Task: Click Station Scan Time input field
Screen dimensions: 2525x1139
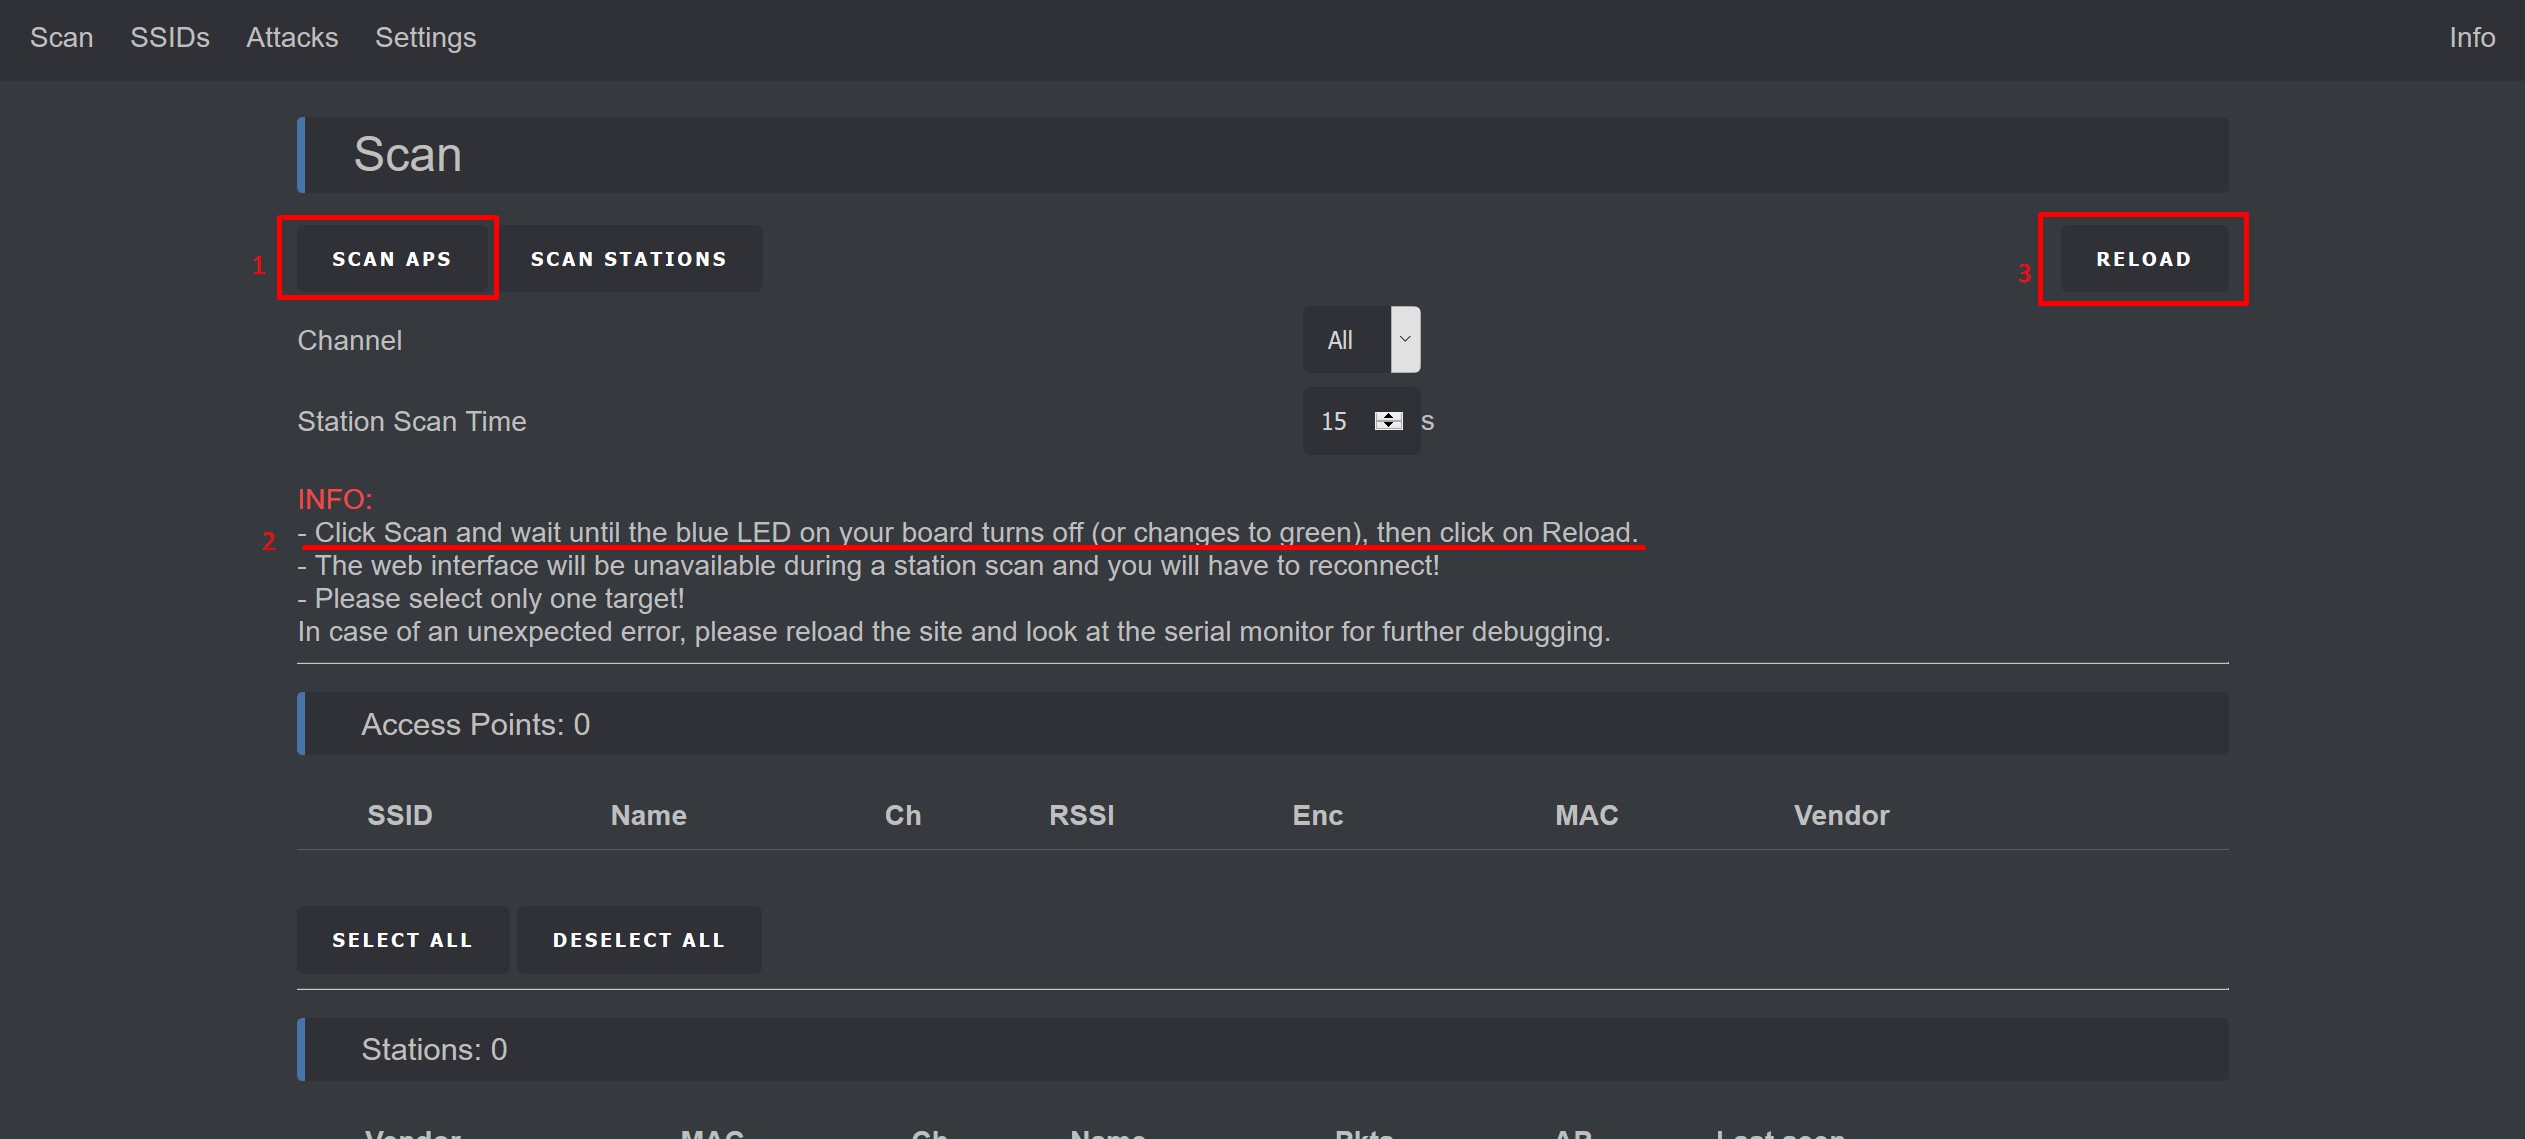Action: (1337, 420)
